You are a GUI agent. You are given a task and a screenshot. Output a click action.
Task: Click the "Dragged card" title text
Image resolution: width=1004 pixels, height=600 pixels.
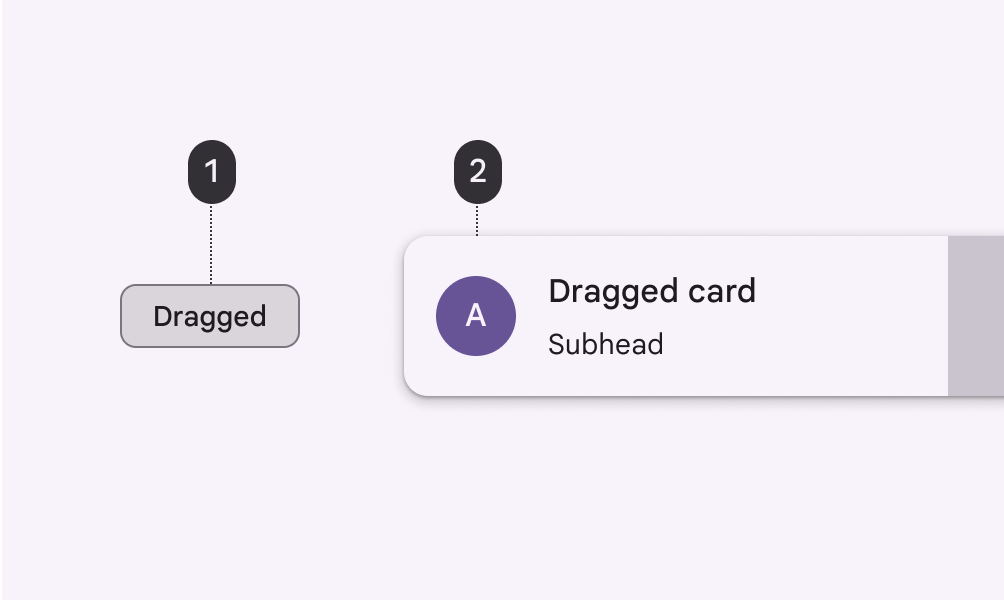tap(652, 291)
